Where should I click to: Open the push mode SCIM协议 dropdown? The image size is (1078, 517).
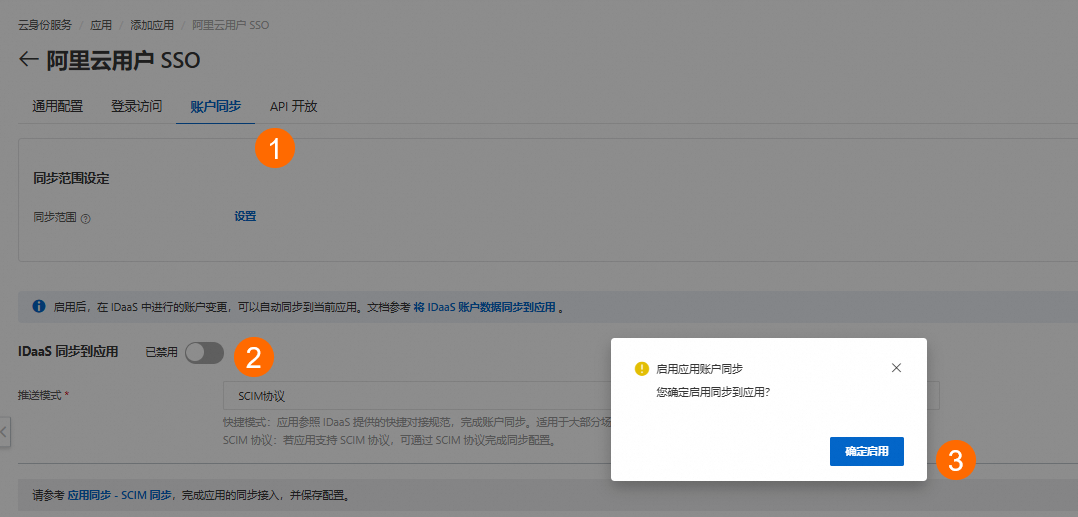581,396
